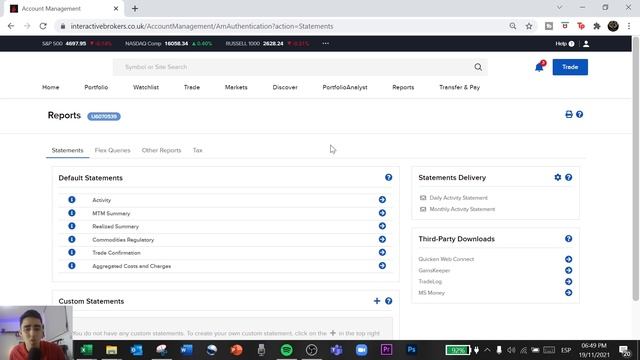Screen dimensions: 640x360
Task: Open help for Custom Statements
Action: click(x=389, y=301)
